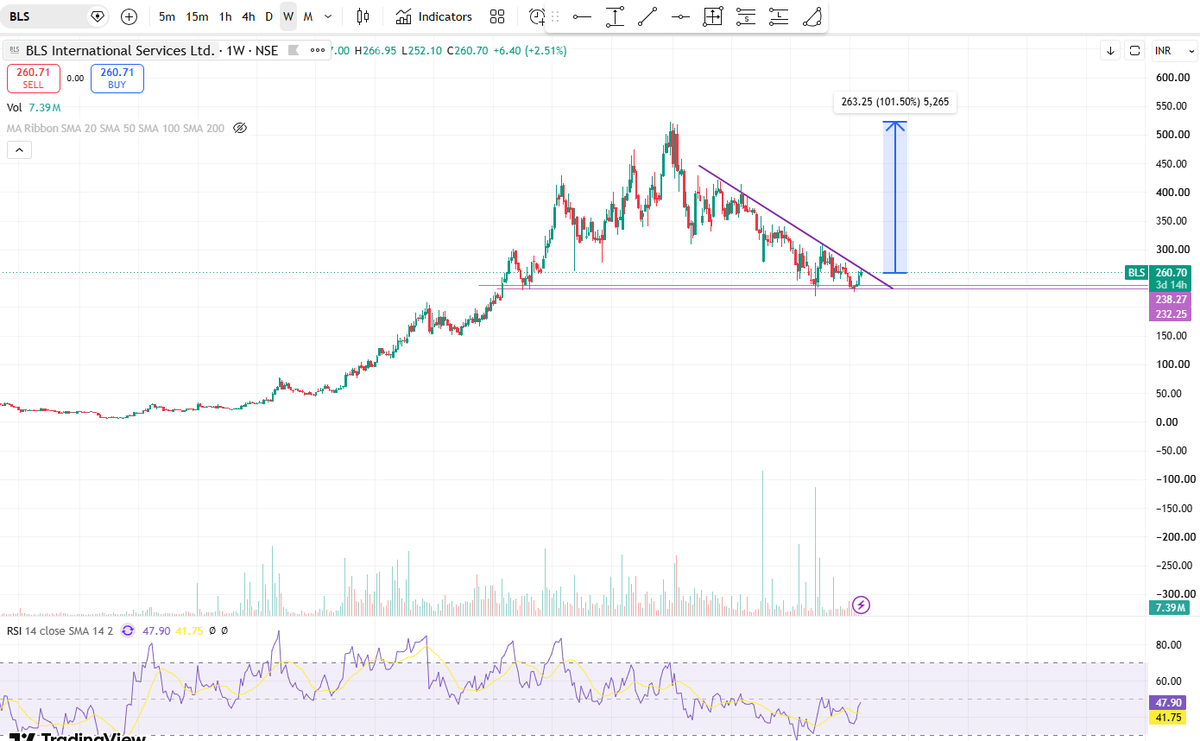Select the rectangle crosshair measure tool
1200x741 pixels.
click(713, 17)
